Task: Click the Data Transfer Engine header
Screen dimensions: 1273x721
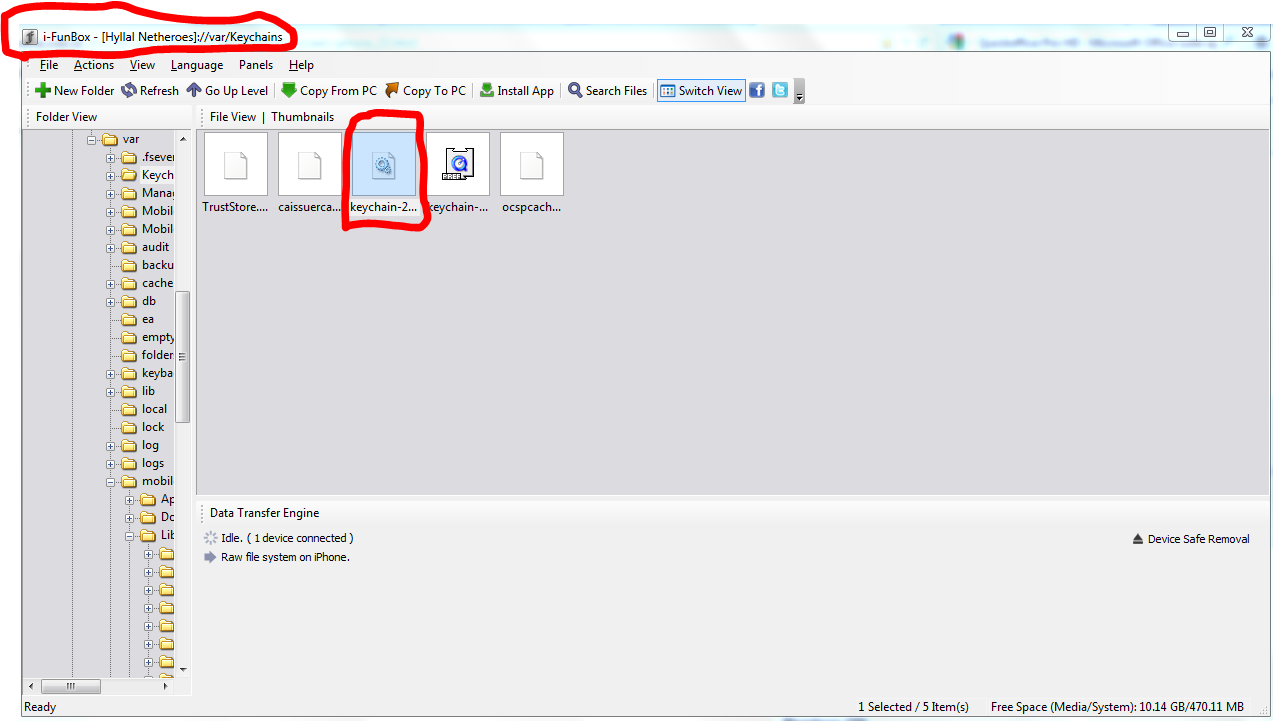Action: [264, 513]
